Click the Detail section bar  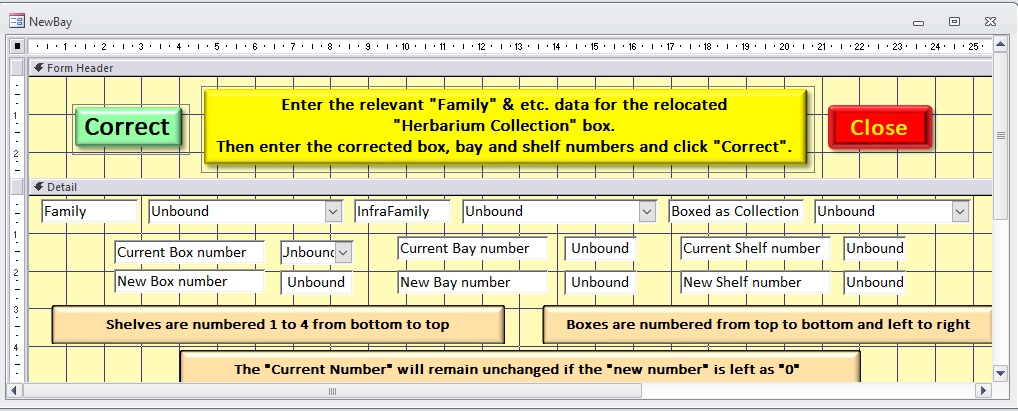510,187
